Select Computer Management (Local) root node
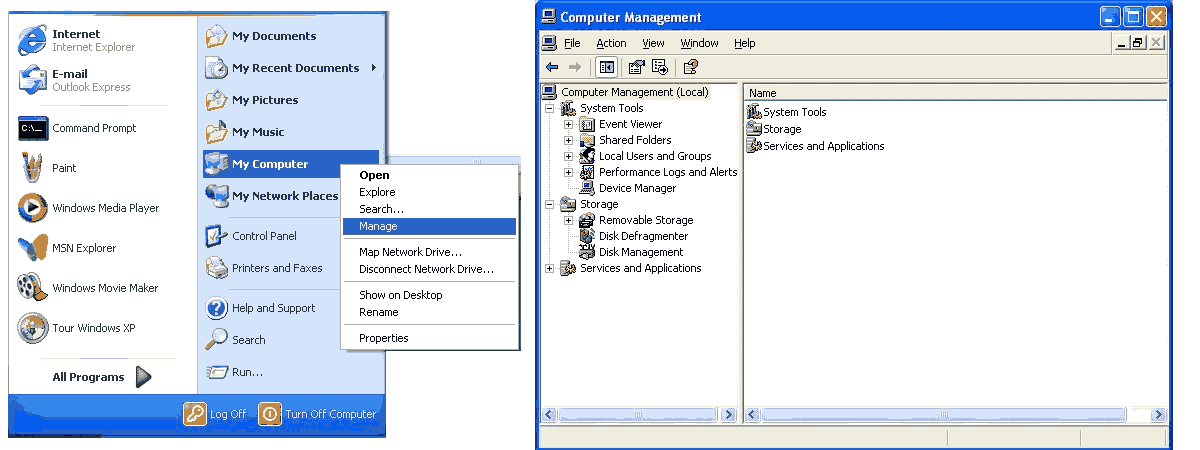This screenshot has width=1200, height=450. tap(626, 92)
